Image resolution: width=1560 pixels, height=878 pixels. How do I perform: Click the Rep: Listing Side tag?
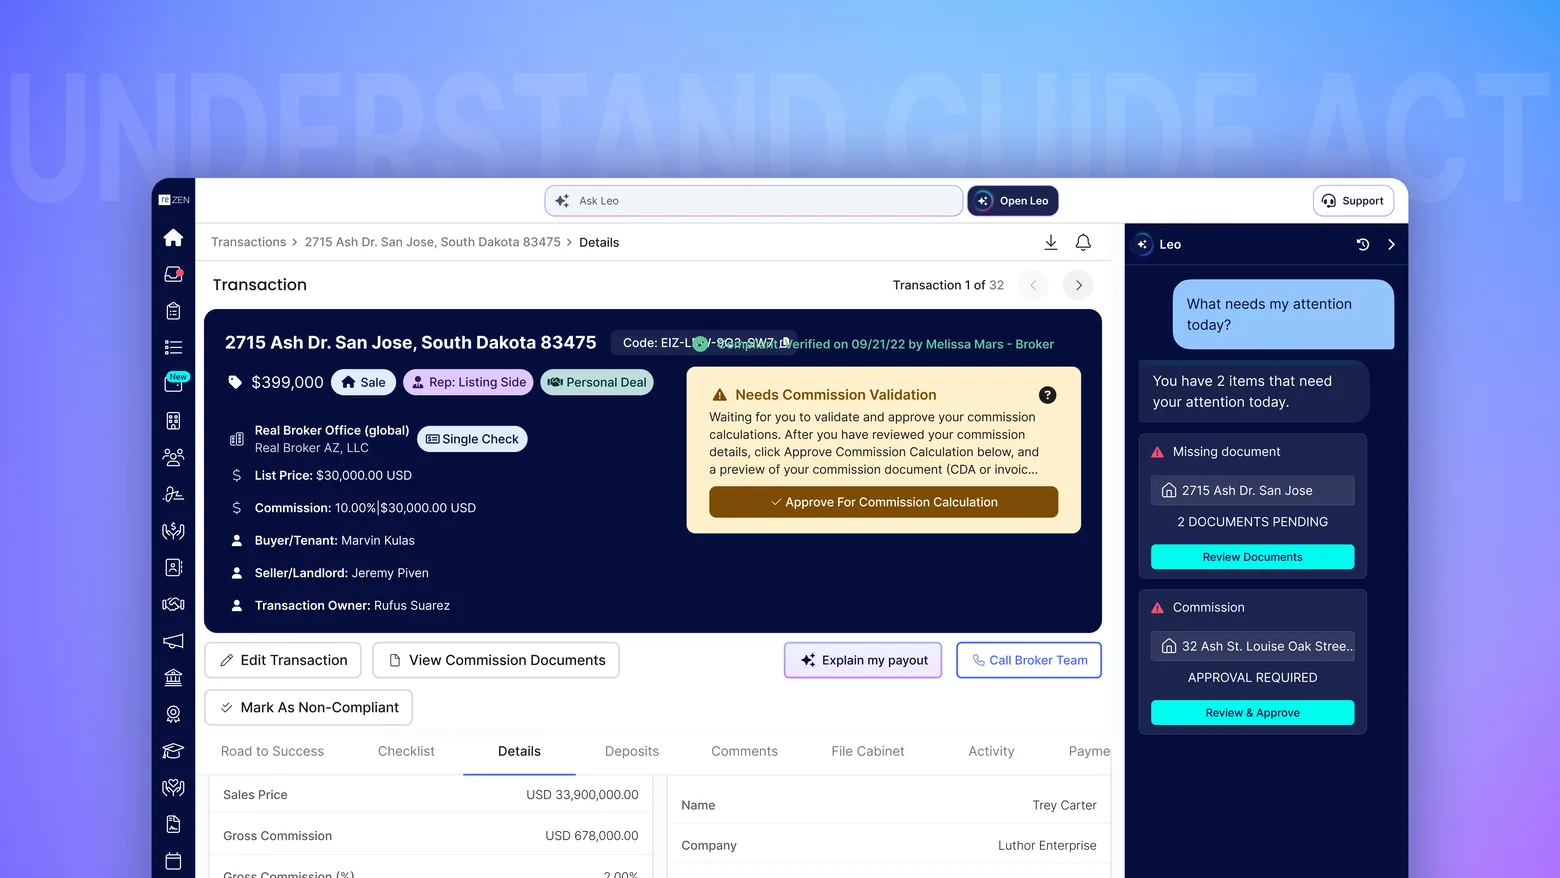click(x=469, y=382)
